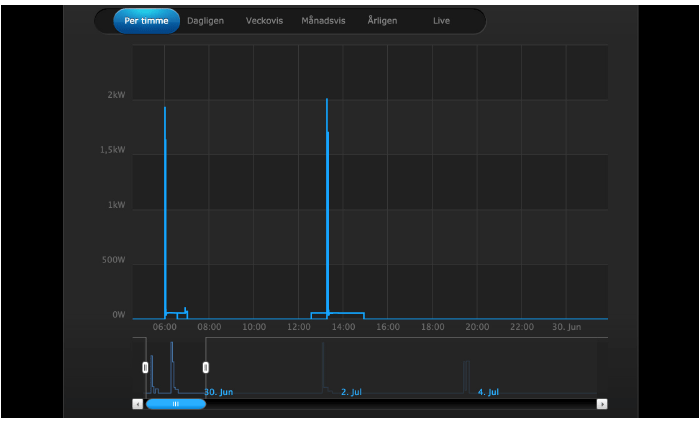Open the Veckovis tab
Screen dimensions: 700x423
264,21
